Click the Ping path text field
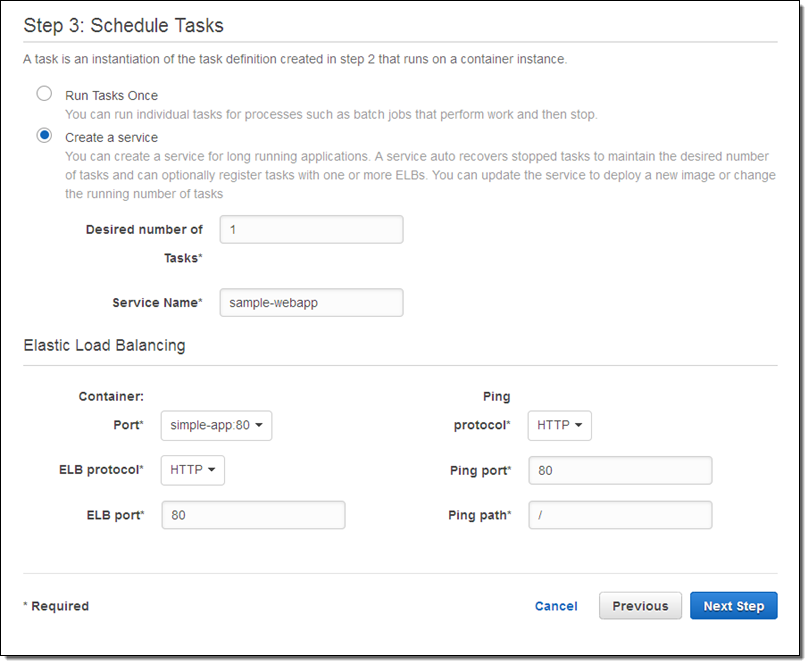The image size is (810, 666). coord(620,516)
